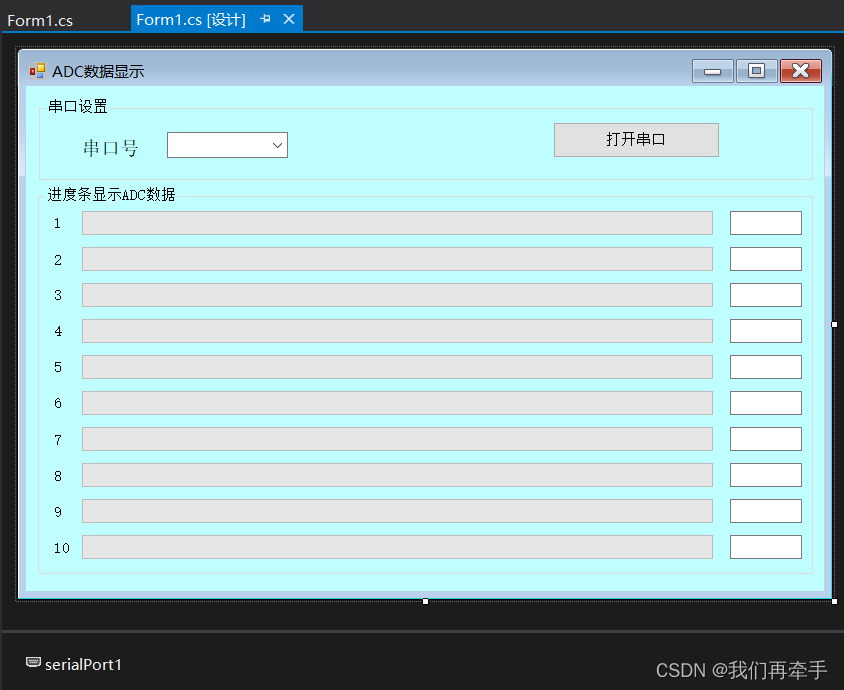Close the Form1.cs [设计] tab
This screenshot has height=690, width=844.
[x=289, y=19]
